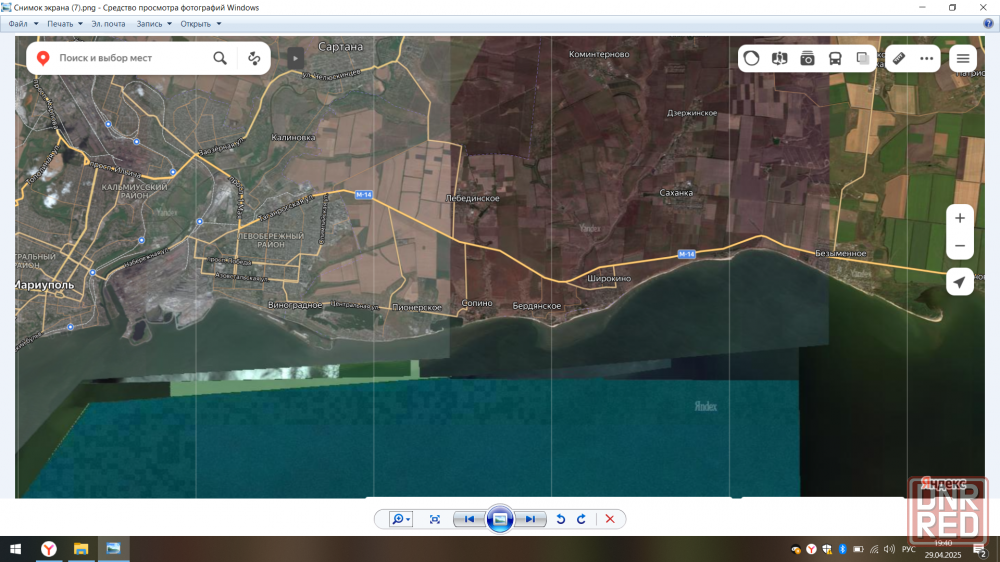Go to the next photo
The height and width of the screenshot is (562, 1000).
point(531,519)
